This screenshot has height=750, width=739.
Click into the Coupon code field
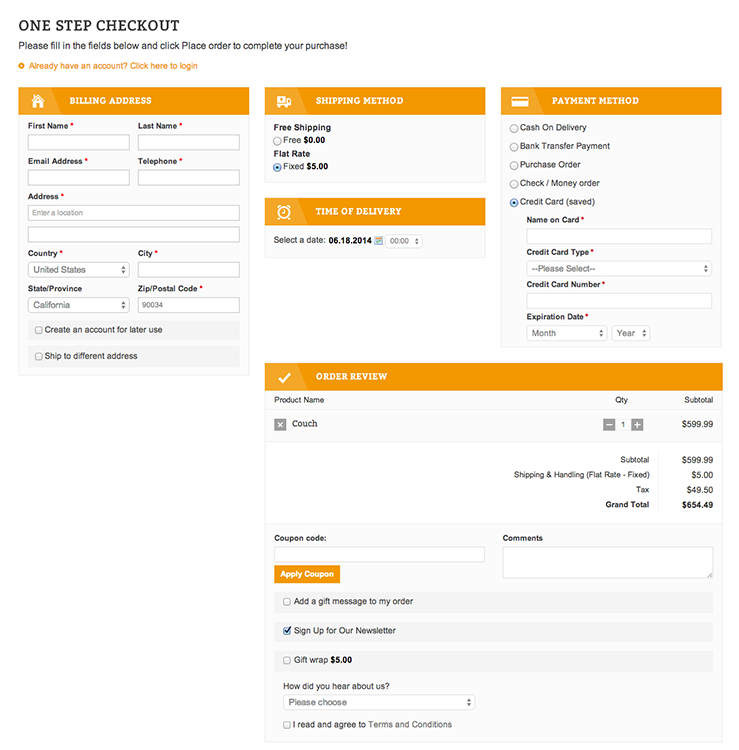point(379,554)
